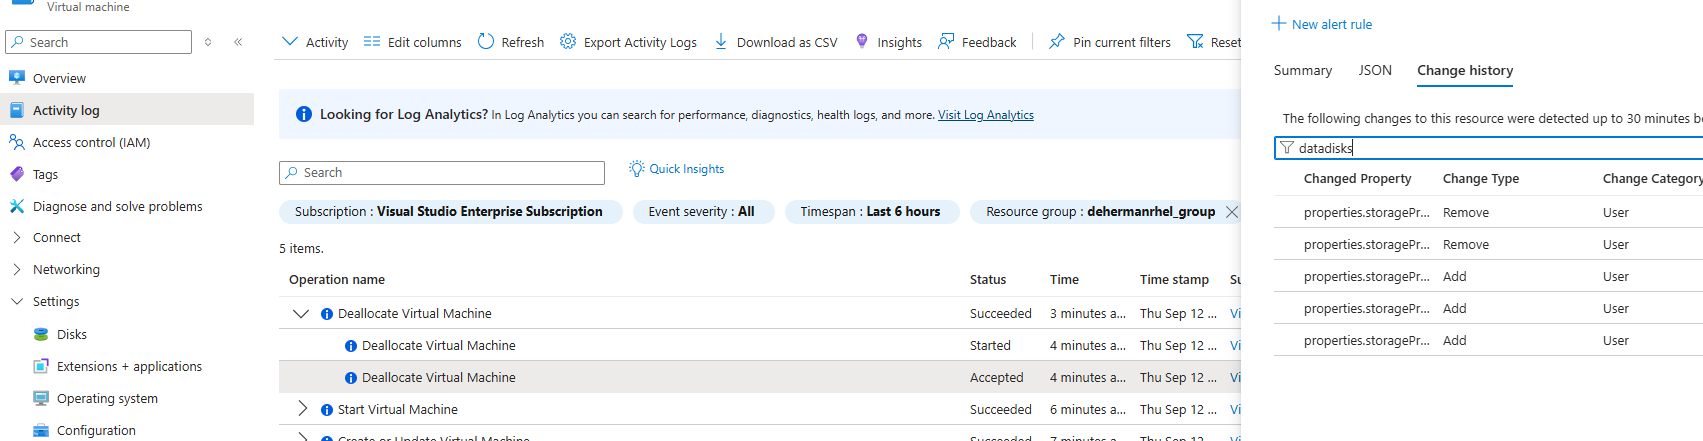Click the last Add change entry
This screenshot has height=441, width=1703.
[1488, 340]
